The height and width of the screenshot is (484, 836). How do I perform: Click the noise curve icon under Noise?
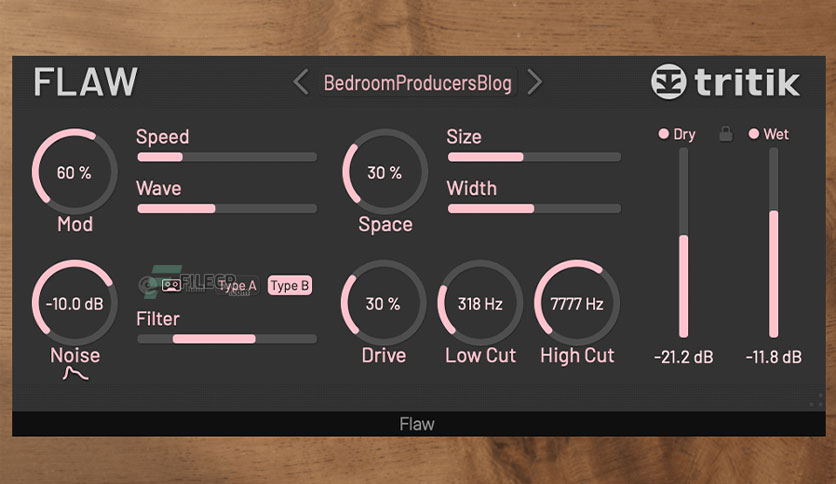75,374
